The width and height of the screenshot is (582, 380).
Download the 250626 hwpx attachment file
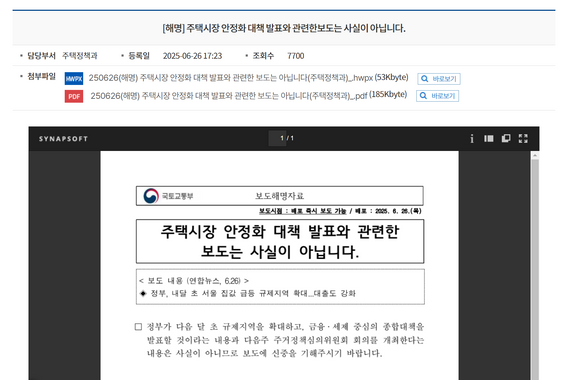[x=230, y=78]
